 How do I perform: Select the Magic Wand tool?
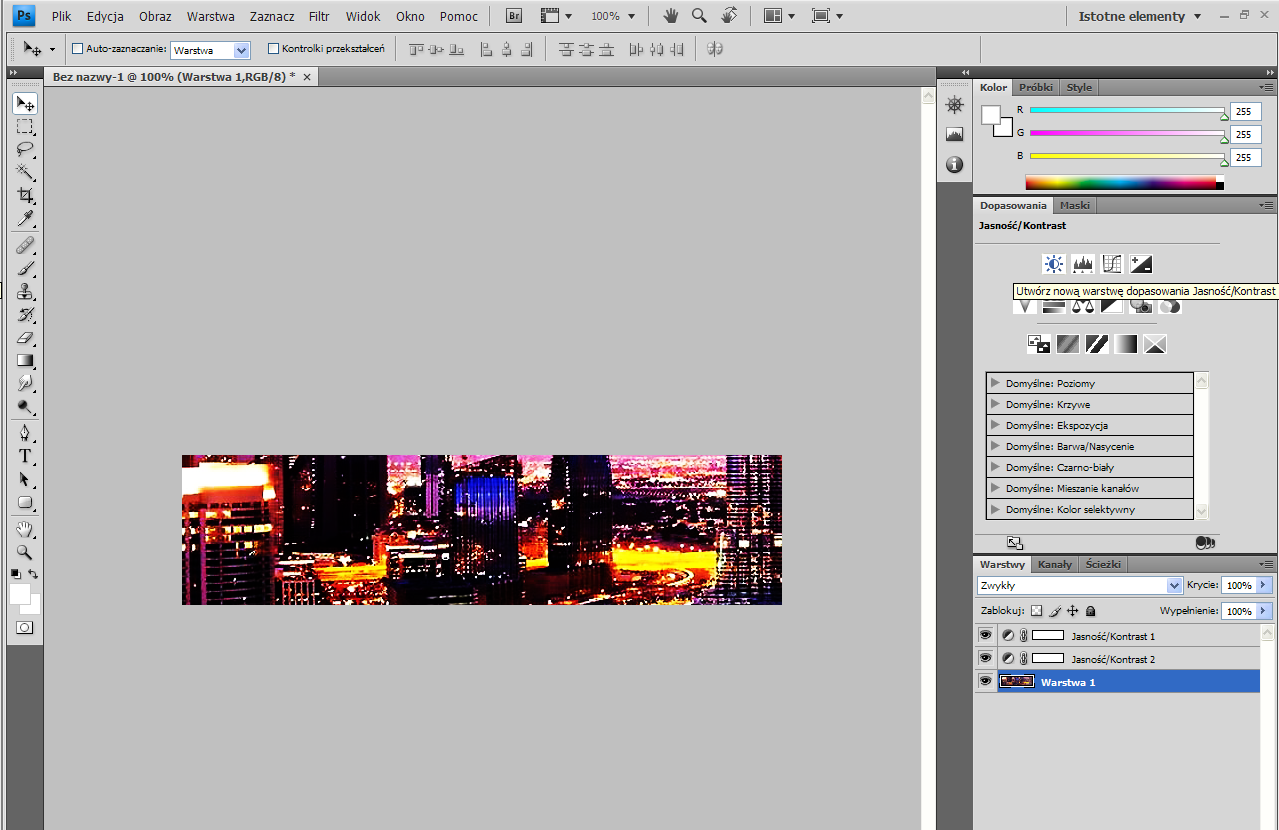tap(26, 173)
